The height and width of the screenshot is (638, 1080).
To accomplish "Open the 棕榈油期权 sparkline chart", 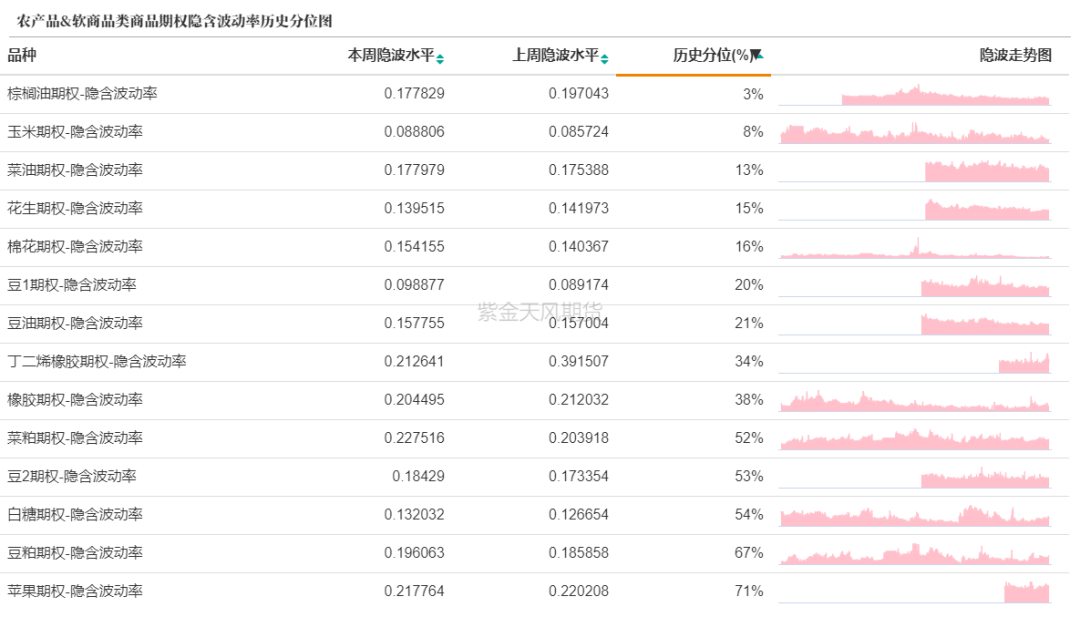I will (x=915, y=94).
